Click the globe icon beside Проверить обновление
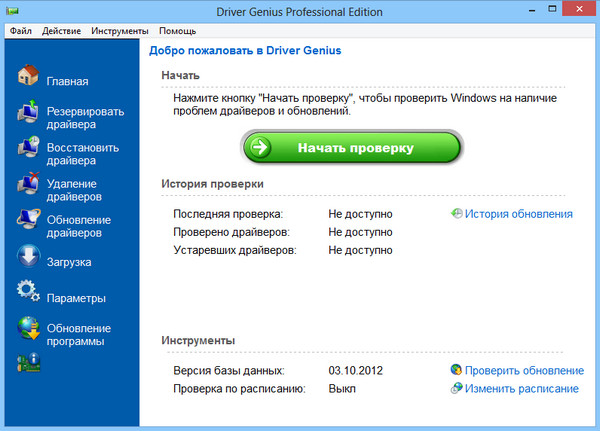The height and width of the screenshot is (431, 600). pos(456,370)
